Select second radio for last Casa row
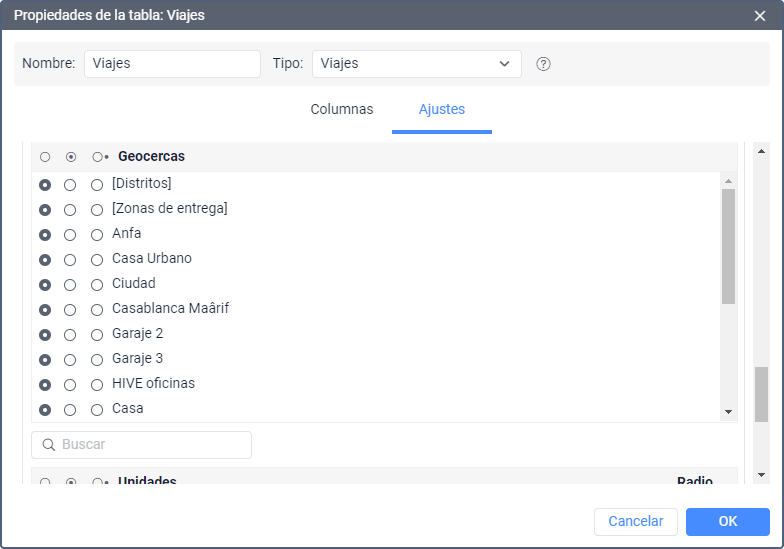 coord(70,410)
